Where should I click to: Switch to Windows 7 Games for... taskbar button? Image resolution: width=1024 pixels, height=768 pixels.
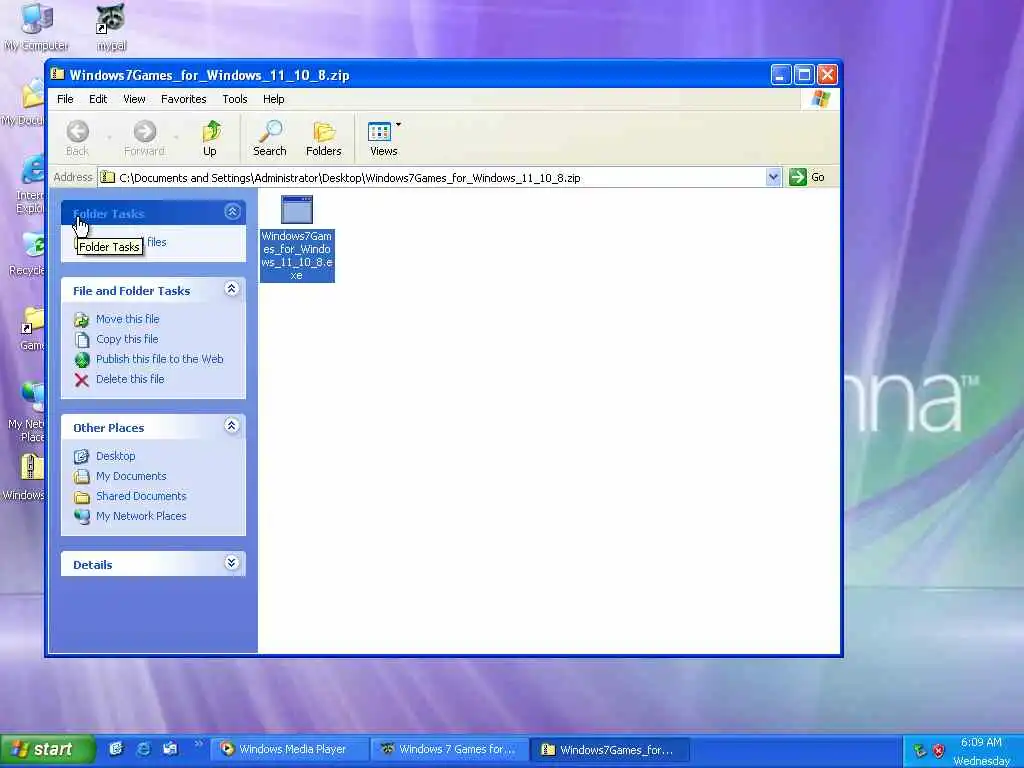tap(450, 749)
